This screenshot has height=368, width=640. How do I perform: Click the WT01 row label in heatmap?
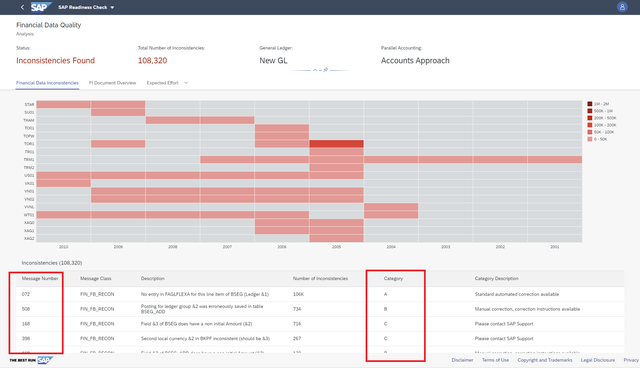pos(29,215)
